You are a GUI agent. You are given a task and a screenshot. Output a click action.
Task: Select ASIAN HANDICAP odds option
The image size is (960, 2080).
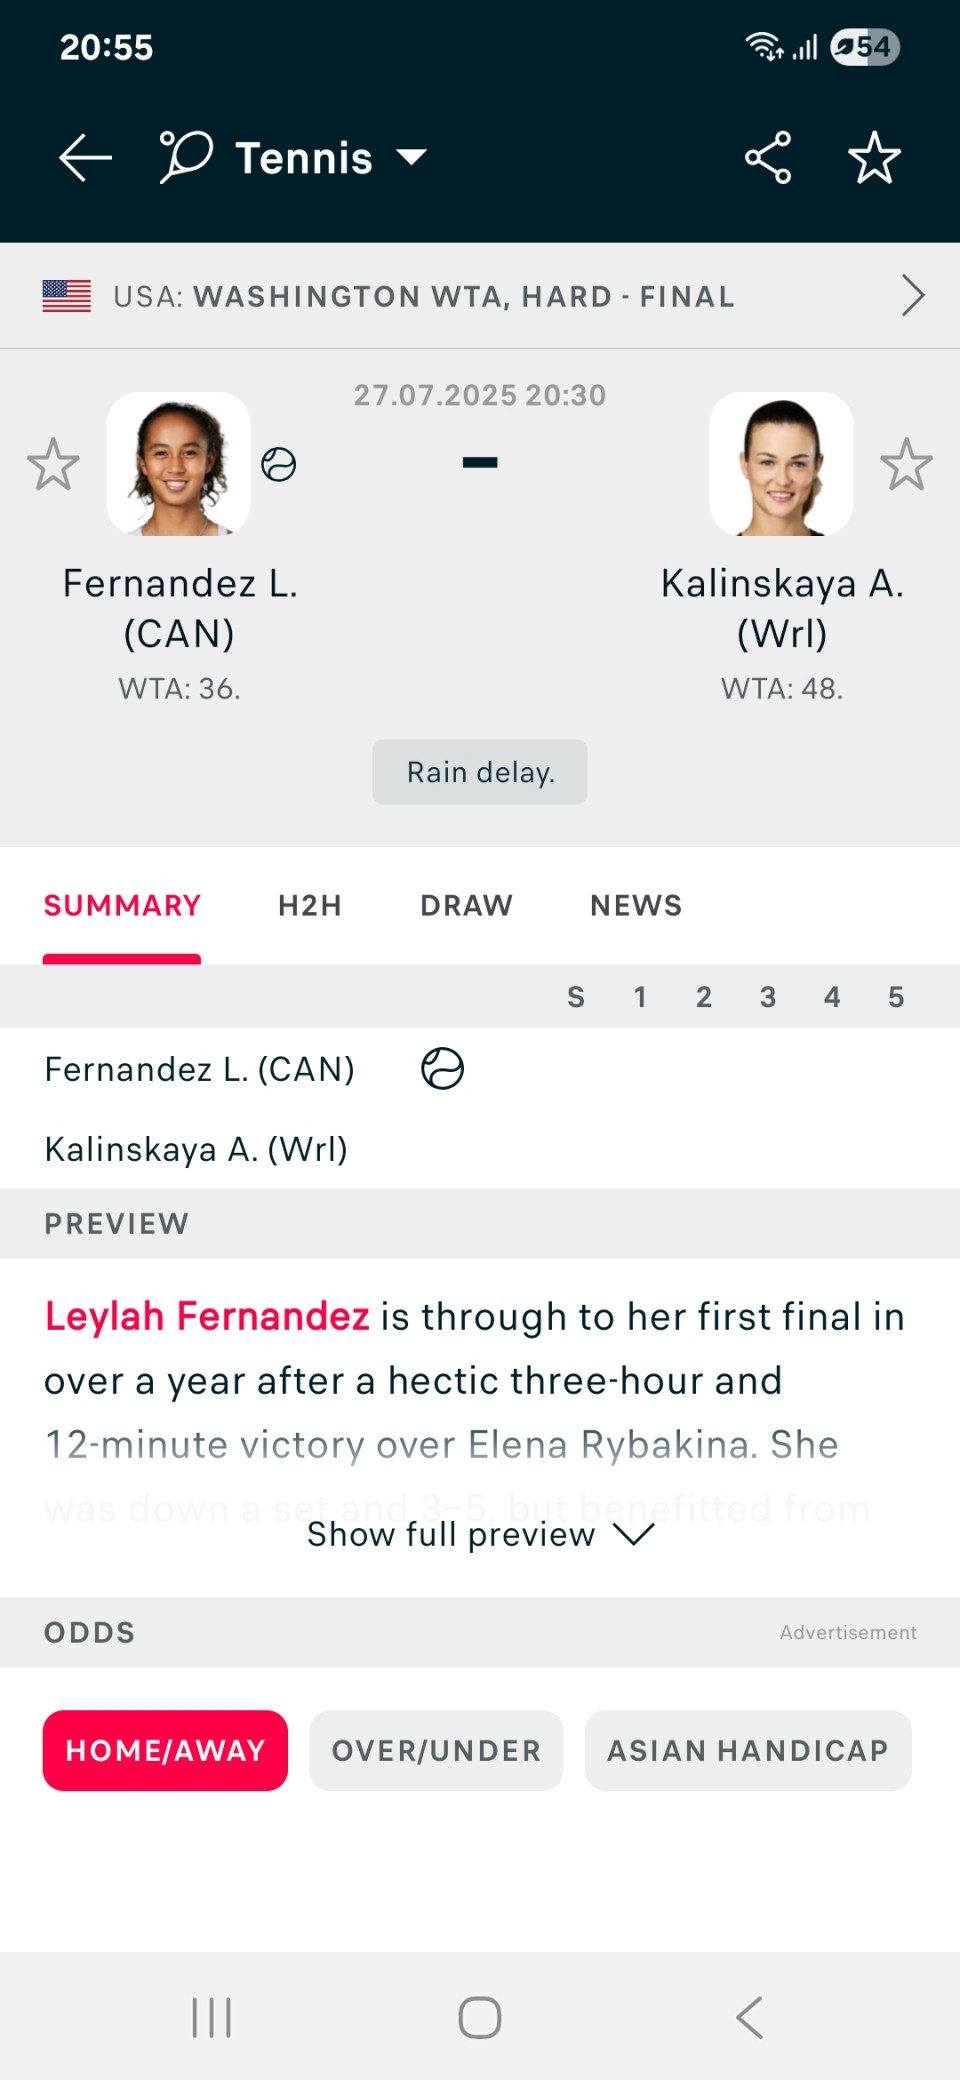point(748,1750)
